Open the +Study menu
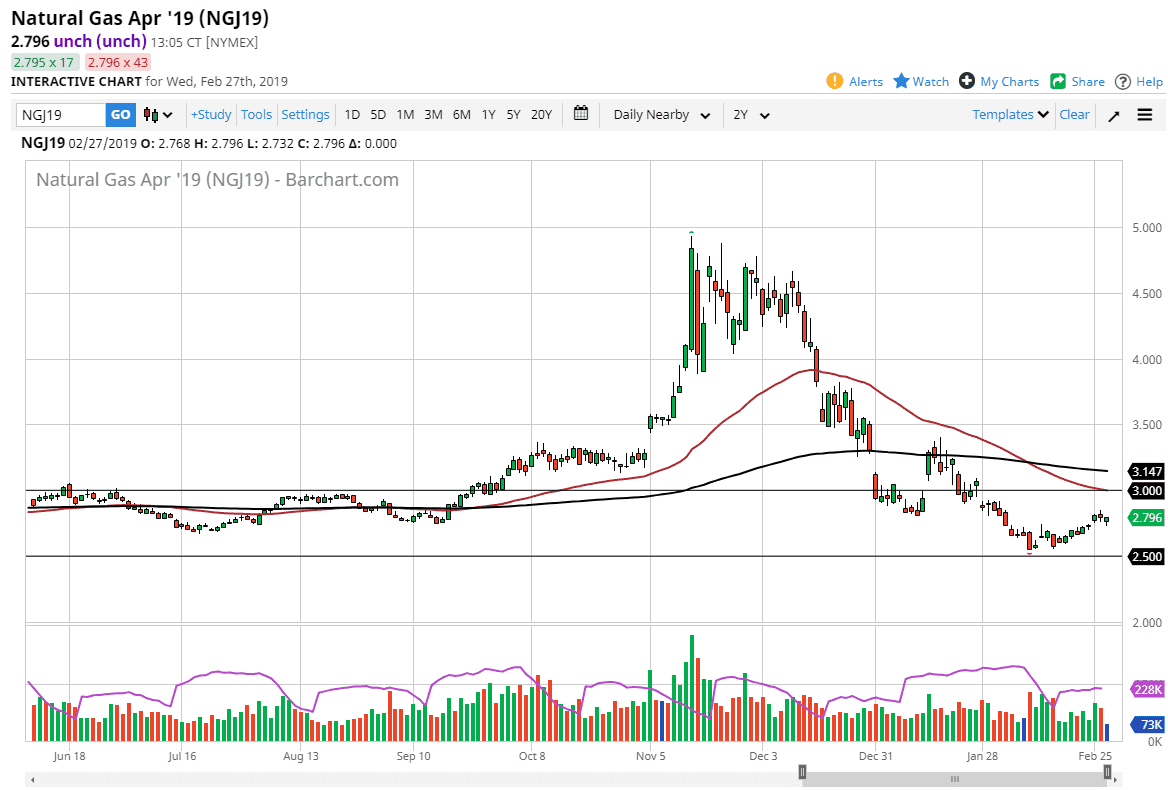This screenshot has height=790, width=1168. [x=211, y=115]
